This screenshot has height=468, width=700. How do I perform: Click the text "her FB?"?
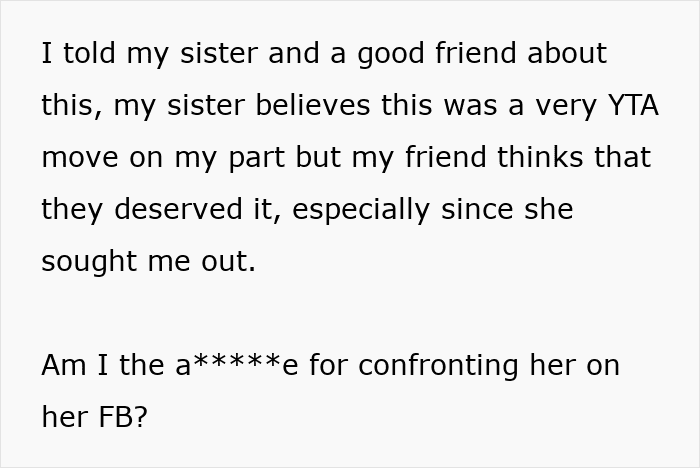coord(94,418)
